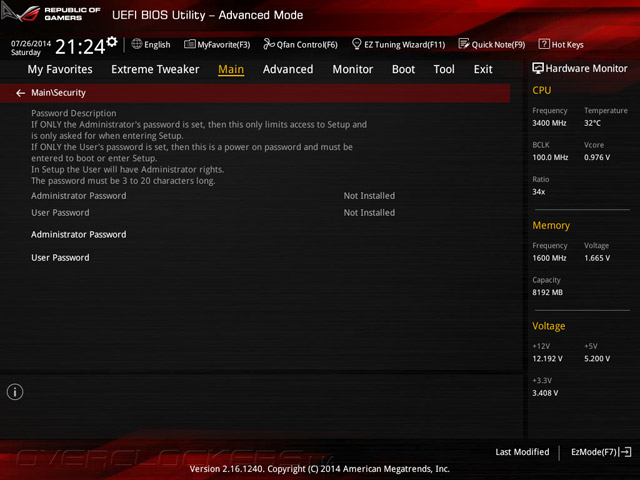
Task: Select the Main tab
Action: 231,69
